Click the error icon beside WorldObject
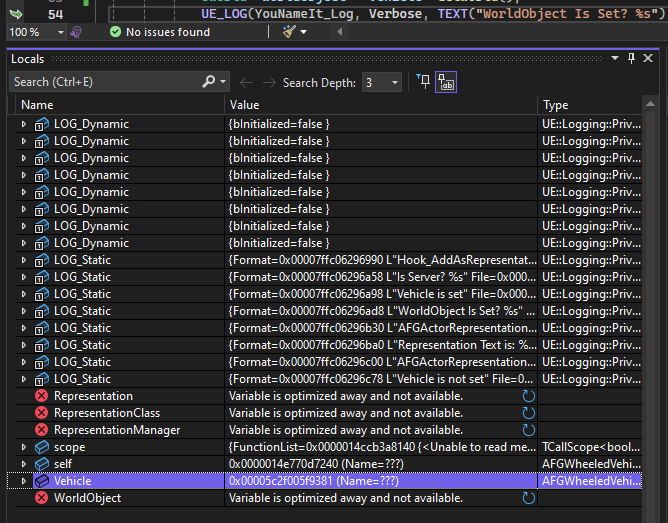This screenshot has width=668, height=523. [41, 498]
